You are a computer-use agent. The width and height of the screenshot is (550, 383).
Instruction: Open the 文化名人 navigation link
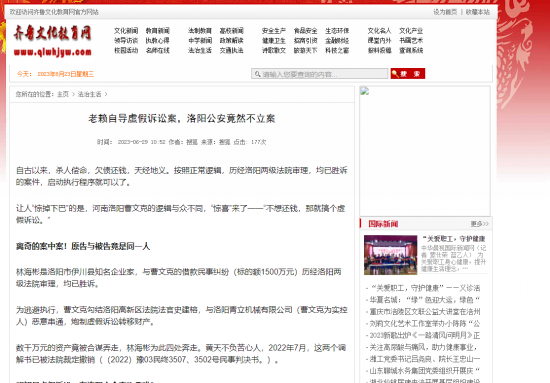[x=379, y=31]
